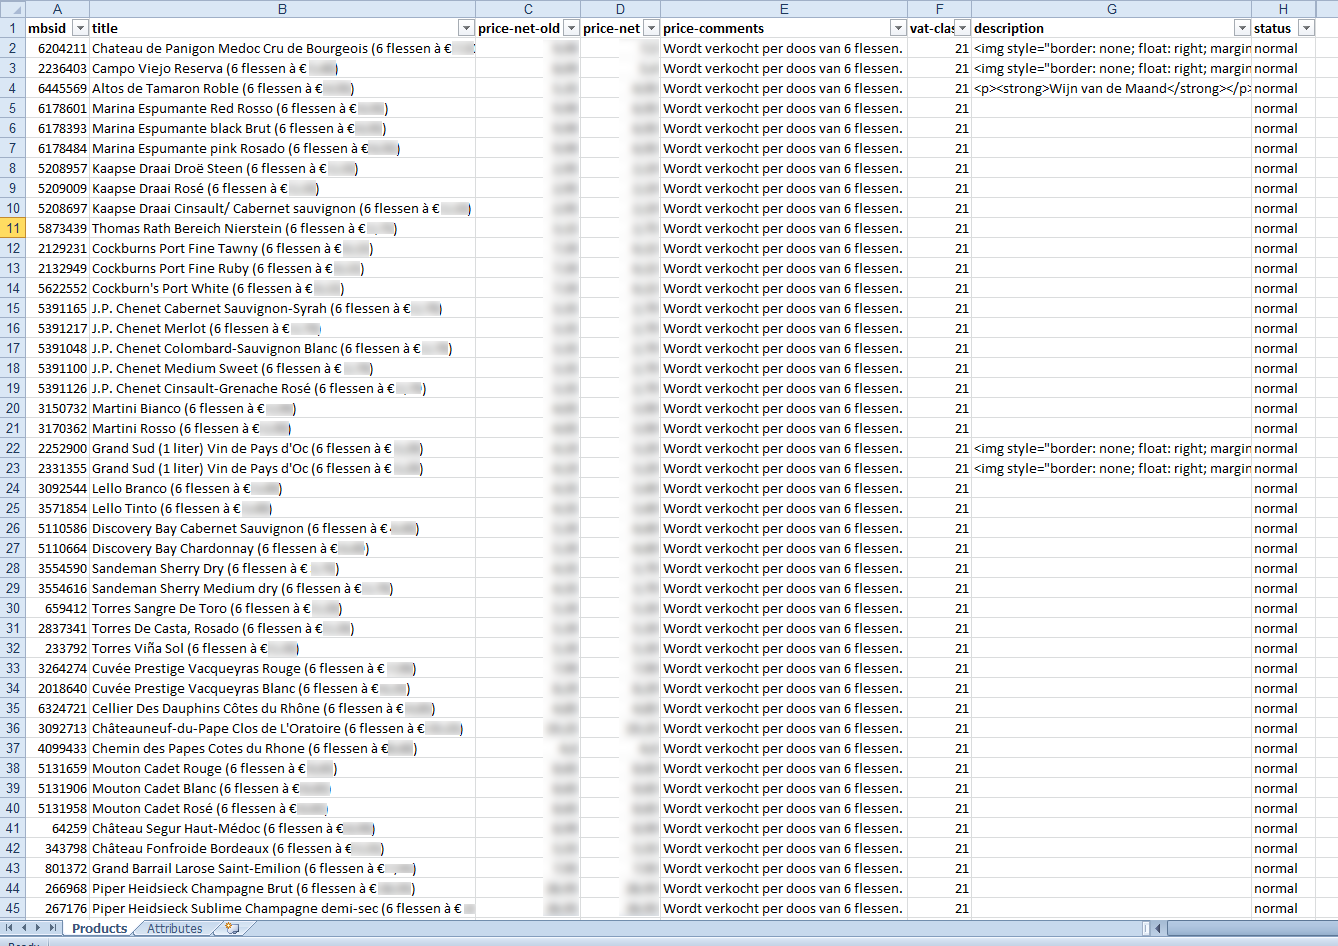Select column E header
The image size is (1338, 946).
coord(784,9)
